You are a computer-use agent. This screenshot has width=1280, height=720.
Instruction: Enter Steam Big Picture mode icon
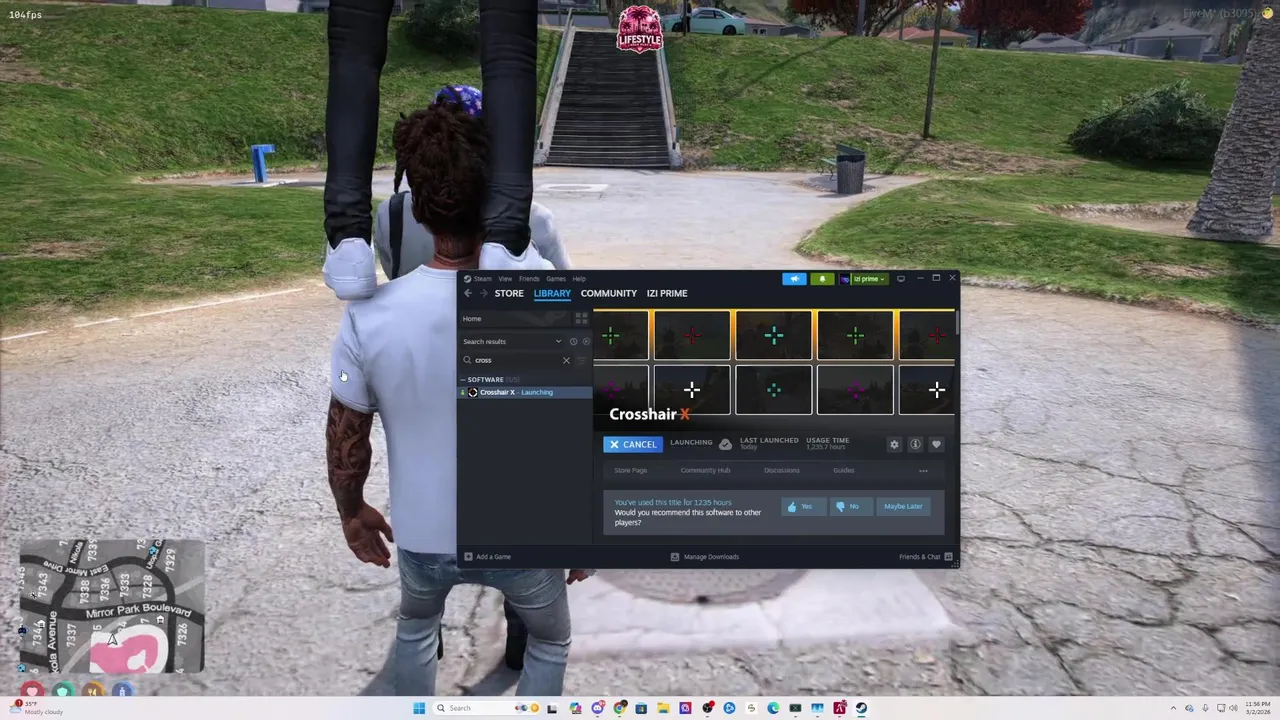pyautogui.click(x=901, y=279)
